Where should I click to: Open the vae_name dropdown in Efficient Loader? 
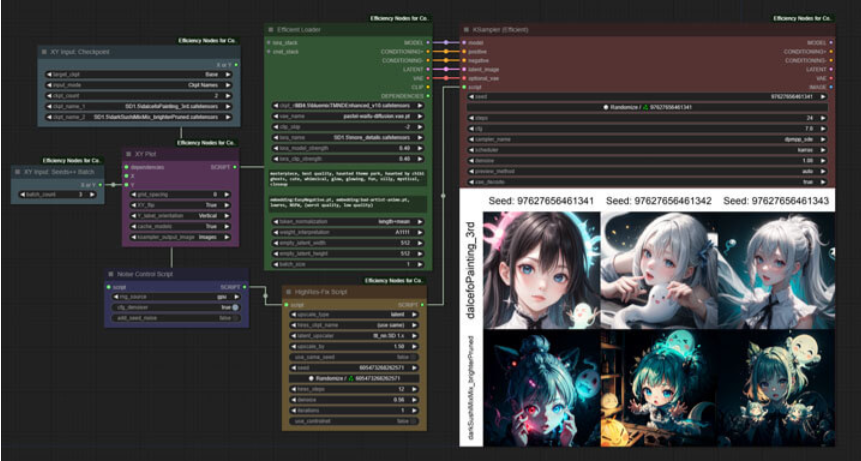[x=348, y=116]
